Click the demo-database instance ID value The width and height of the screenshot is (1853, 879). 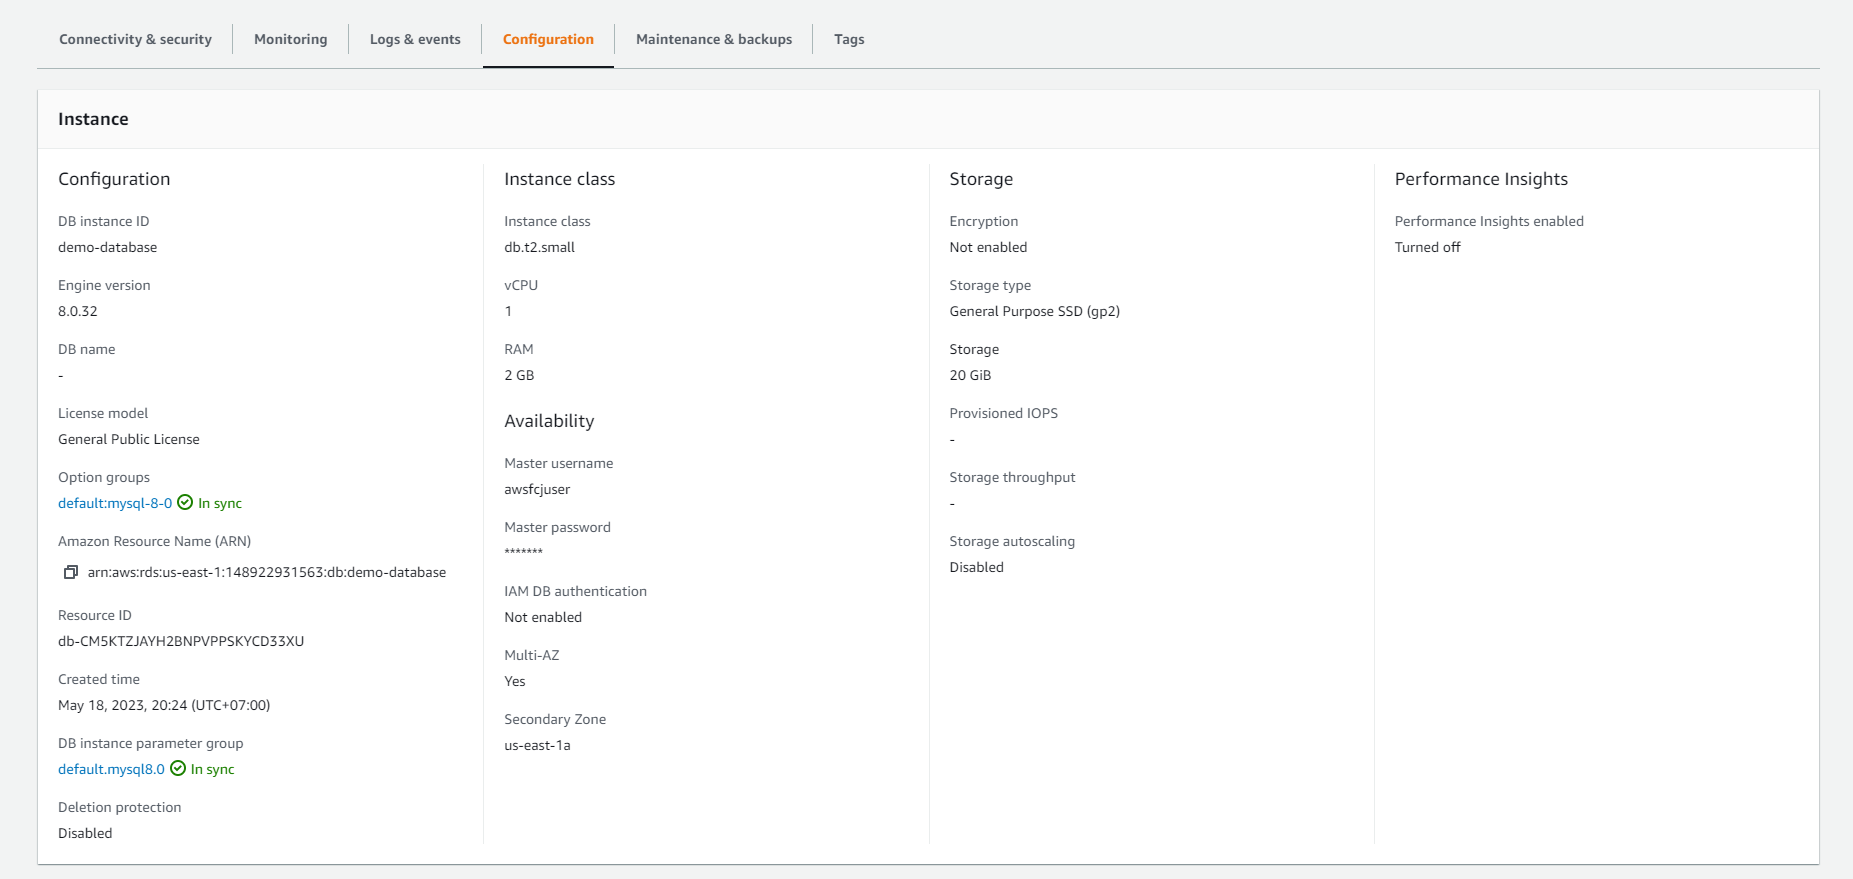coord(107,247)
